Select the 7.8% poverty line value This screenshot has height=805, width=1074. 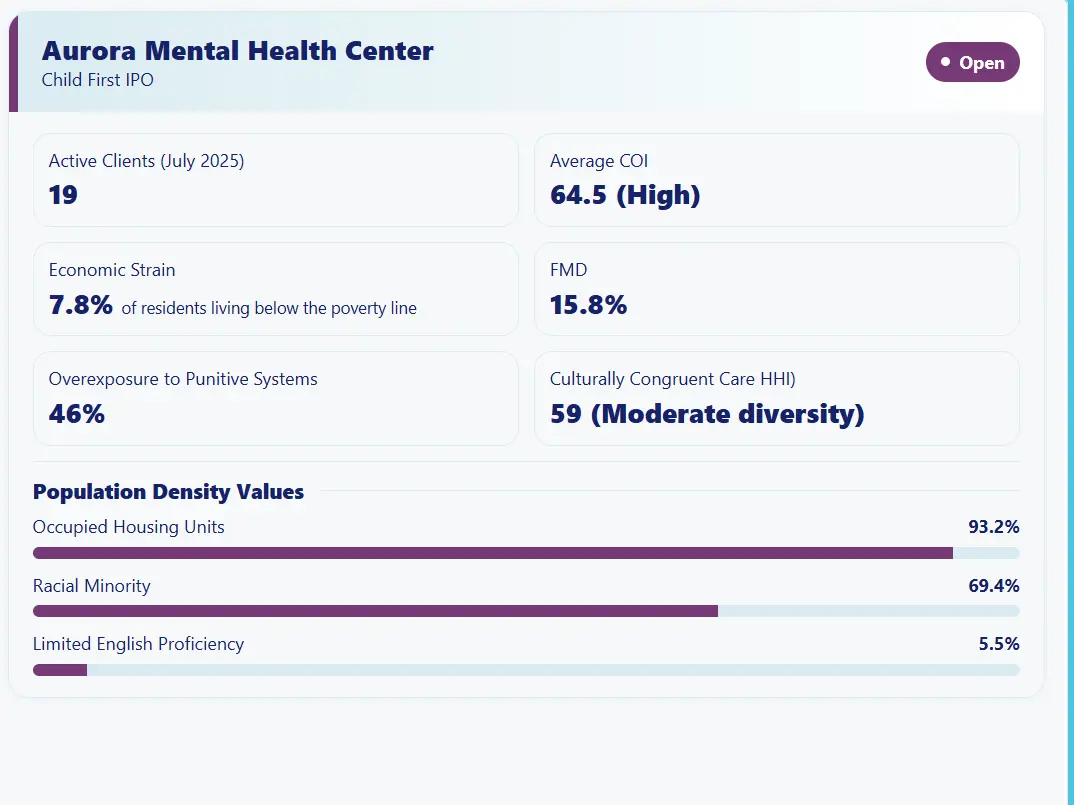[x=79, y=305]
